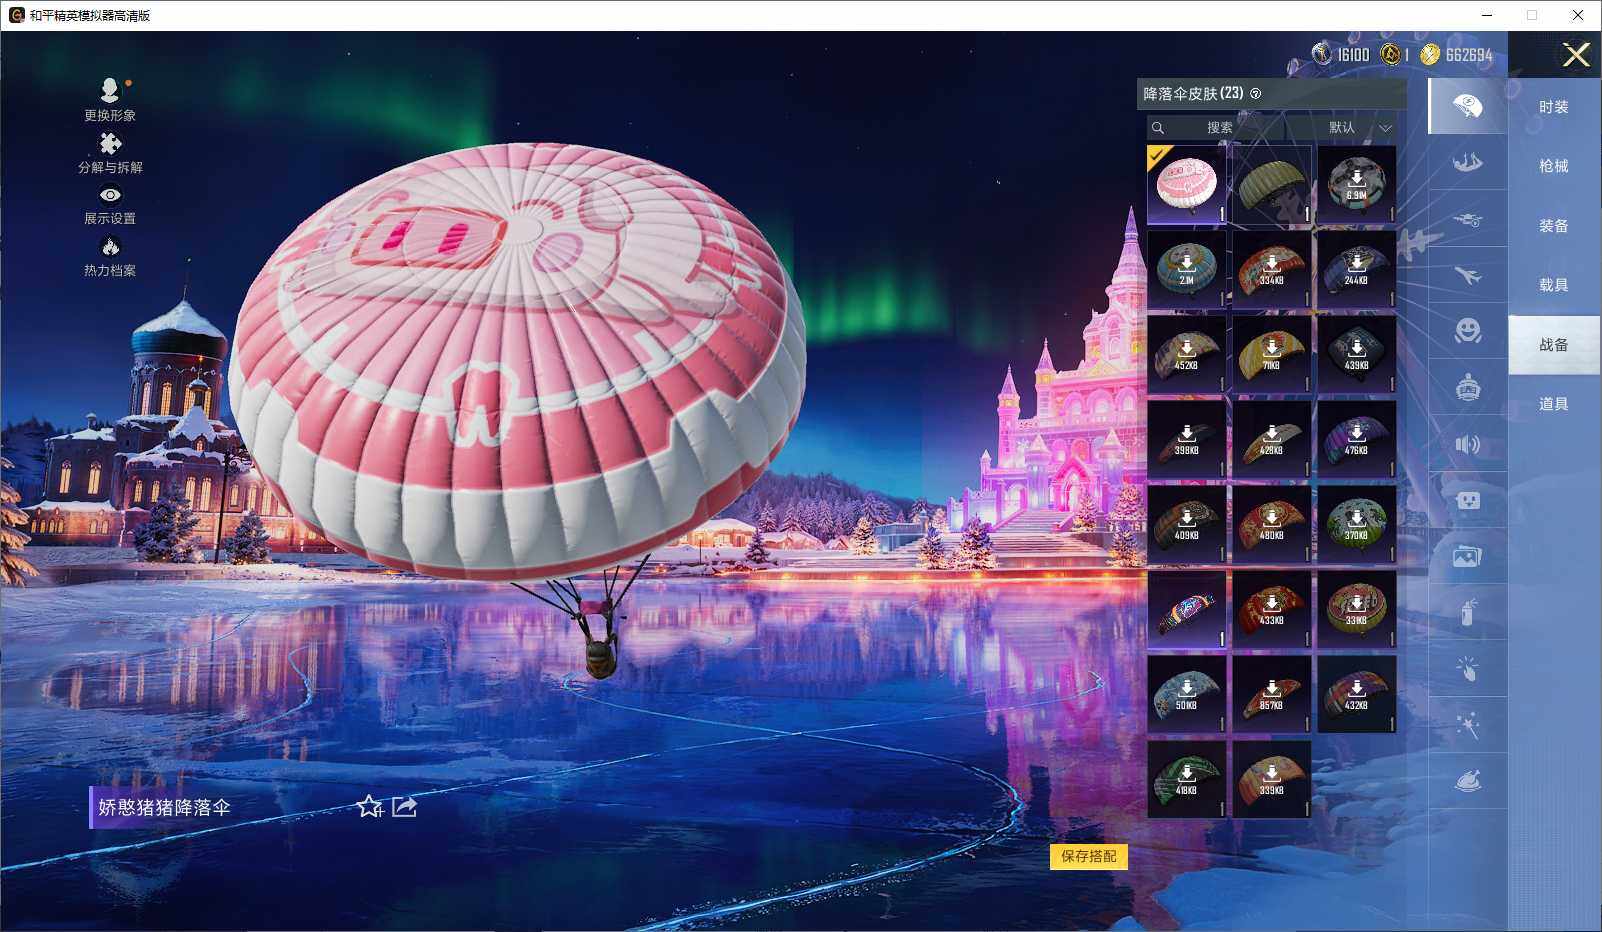Download the 409KB parachute skin
Screen dimensions: 1602x932
tap(1187, 525)
